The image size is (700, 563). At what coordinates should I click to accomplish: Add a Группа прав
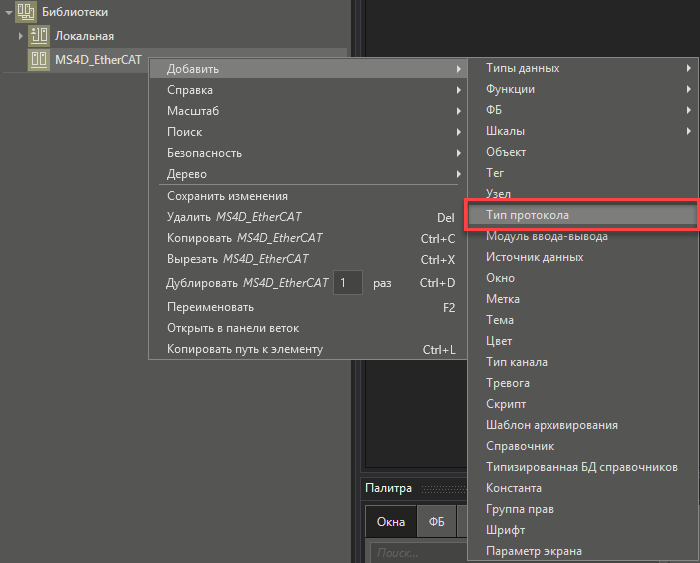coord(583,509)
